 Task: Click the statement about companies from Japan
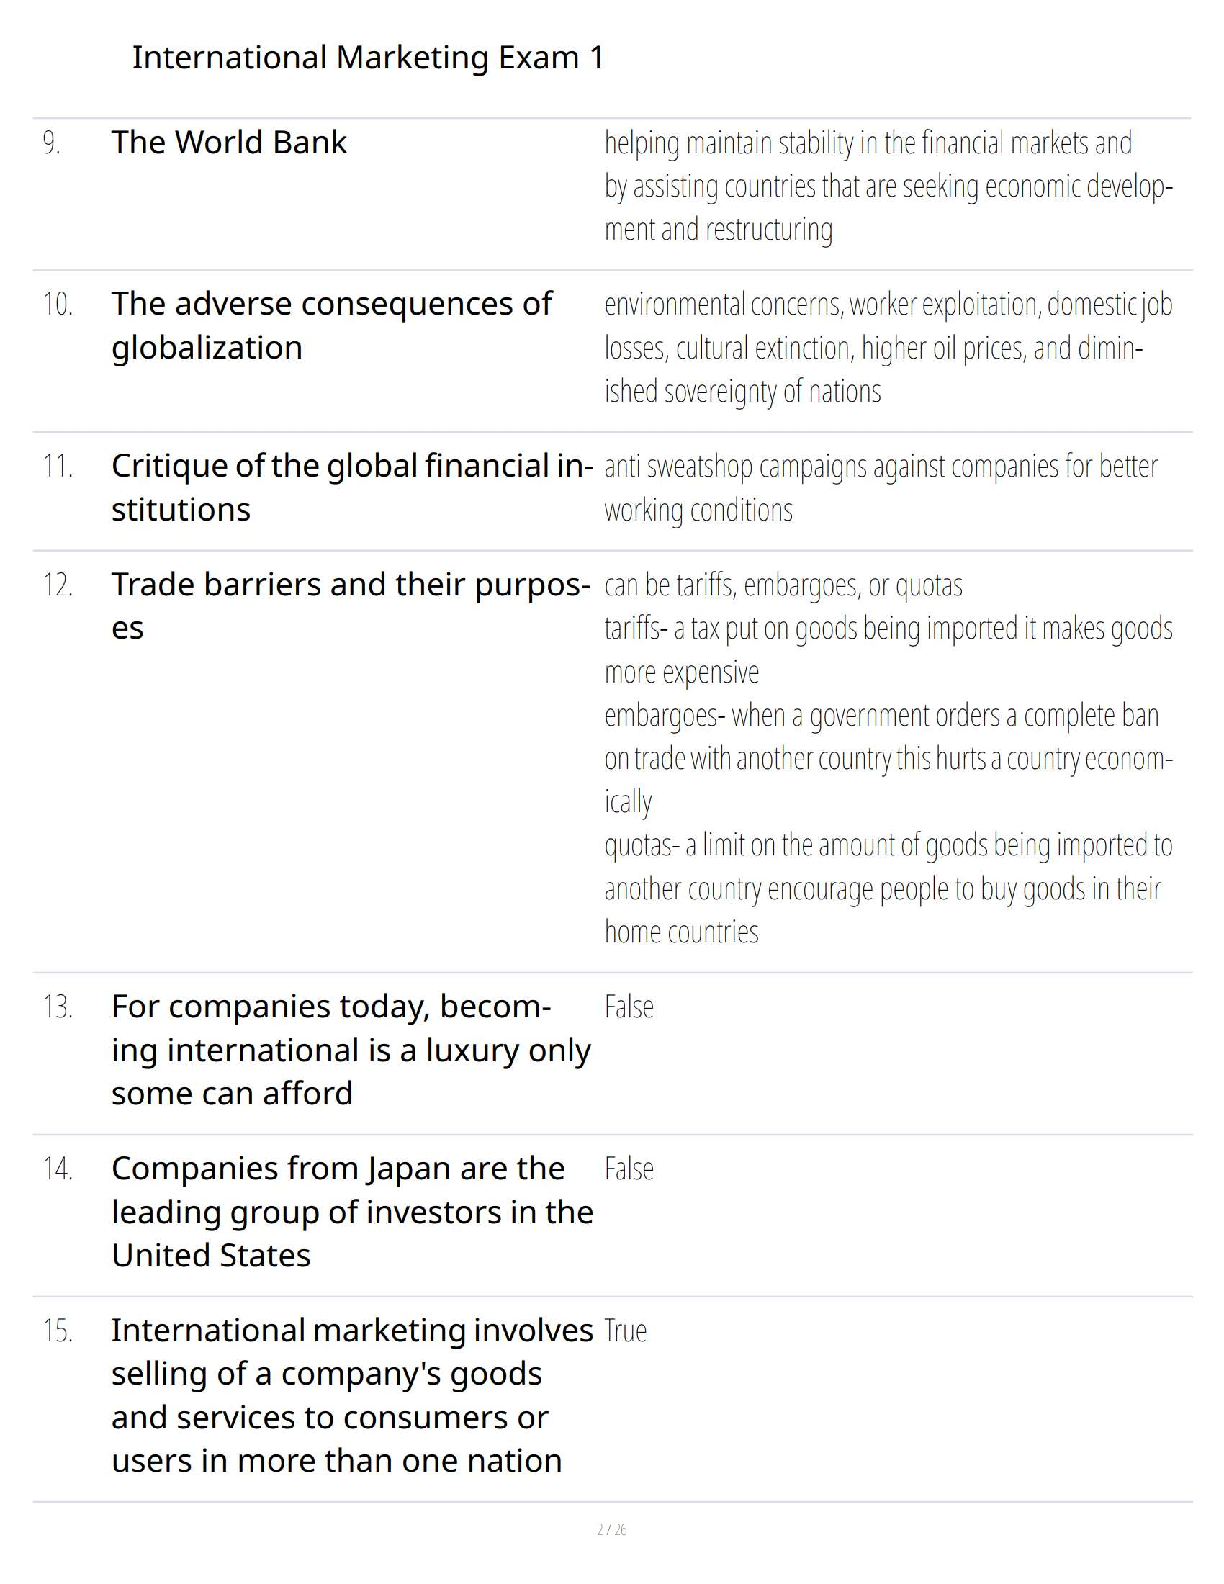[352, 1211]
